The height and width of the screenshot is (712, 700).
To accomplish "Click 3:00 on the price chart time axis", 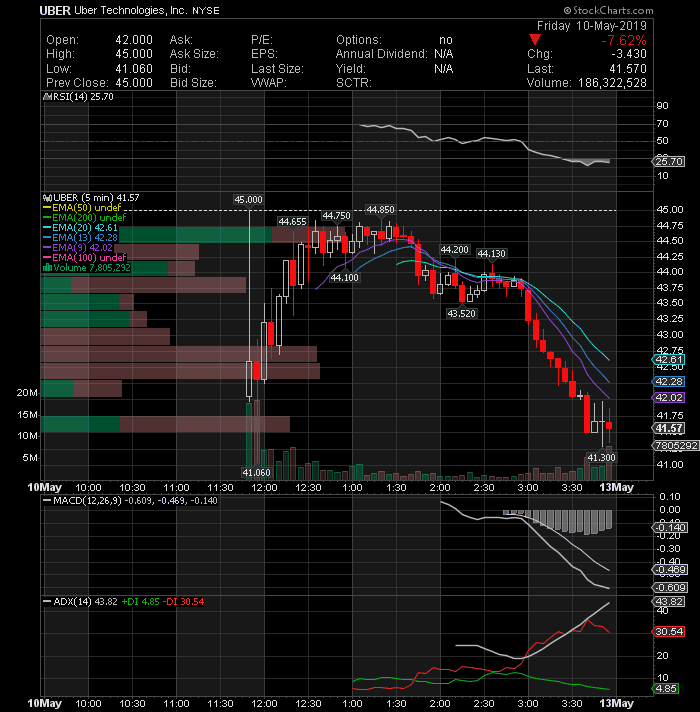I will tap(528, 488).
